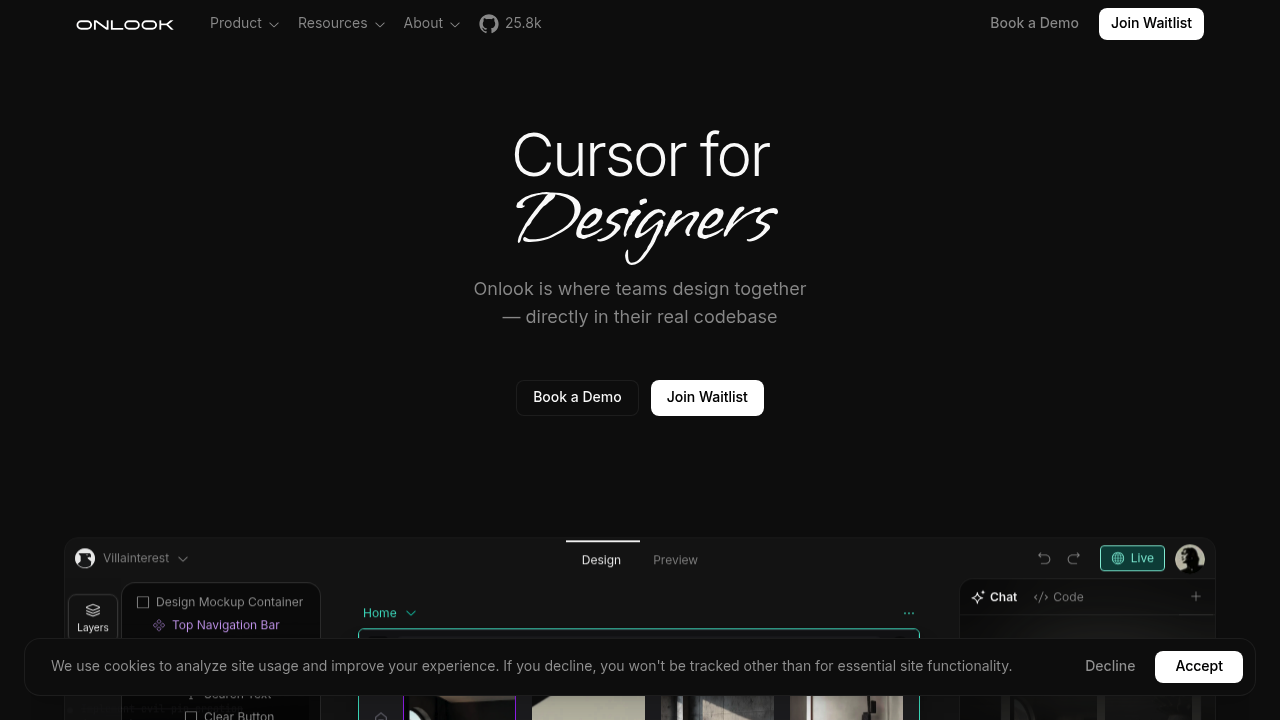Click the redo arrow icon
Image resolution: width=1280 pixels, height=720 pixels.
[x=1074, y=558]
